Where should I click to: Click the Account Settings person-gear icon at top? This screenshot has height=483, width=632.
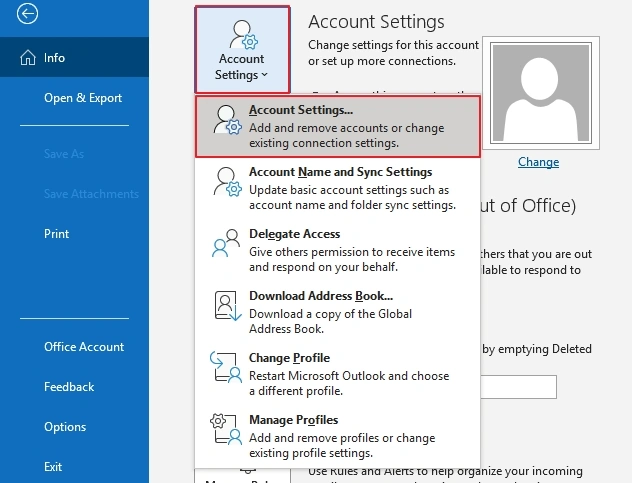pyautogui.click(x=244, y=35)
